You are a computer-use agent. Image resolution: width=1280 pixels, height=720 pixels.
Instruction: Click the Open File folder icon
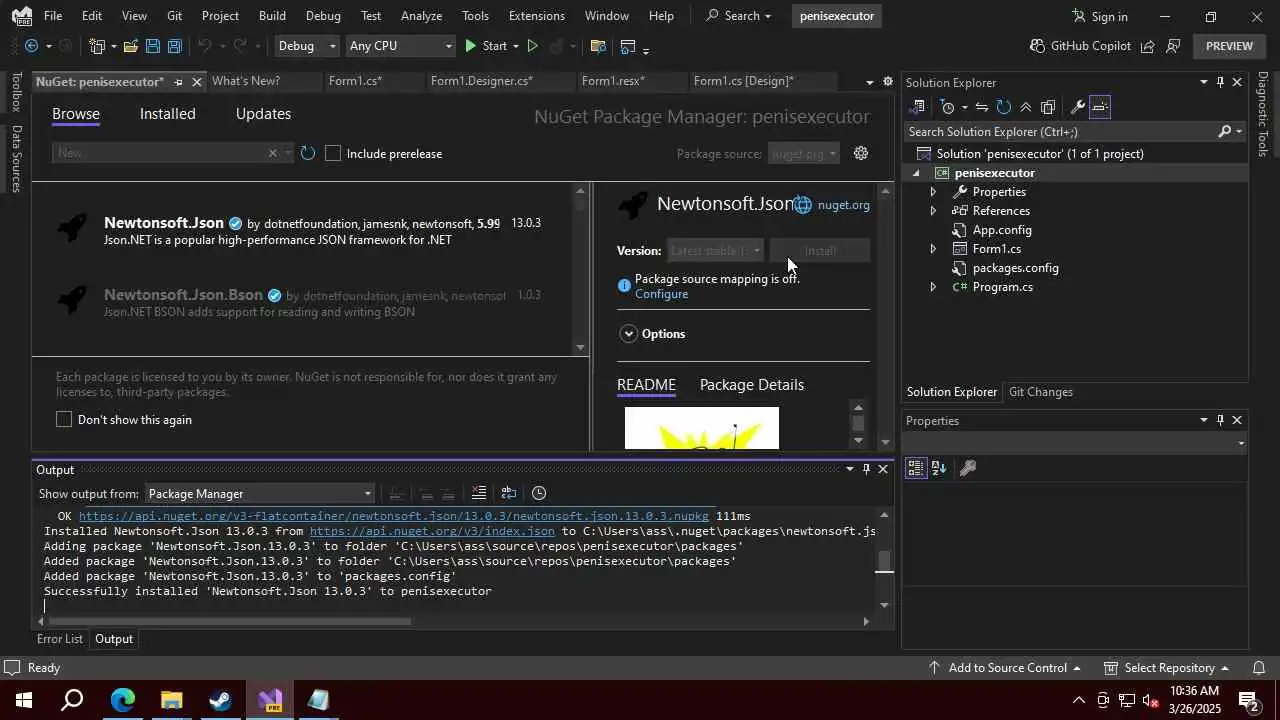(x=131, y=46)
